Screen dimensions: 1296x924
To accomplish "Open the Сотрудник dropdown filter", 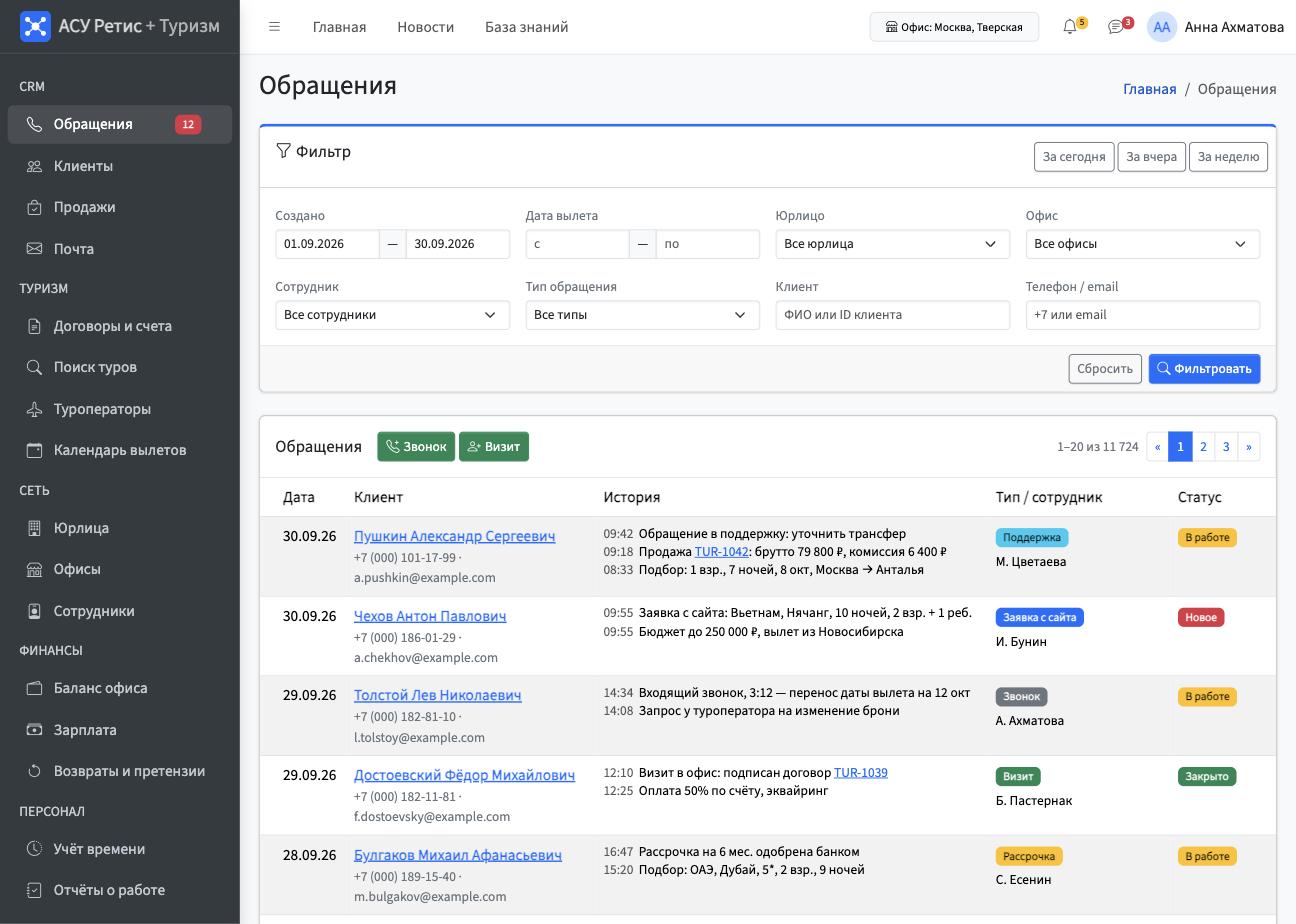I will tap(392, 315).
